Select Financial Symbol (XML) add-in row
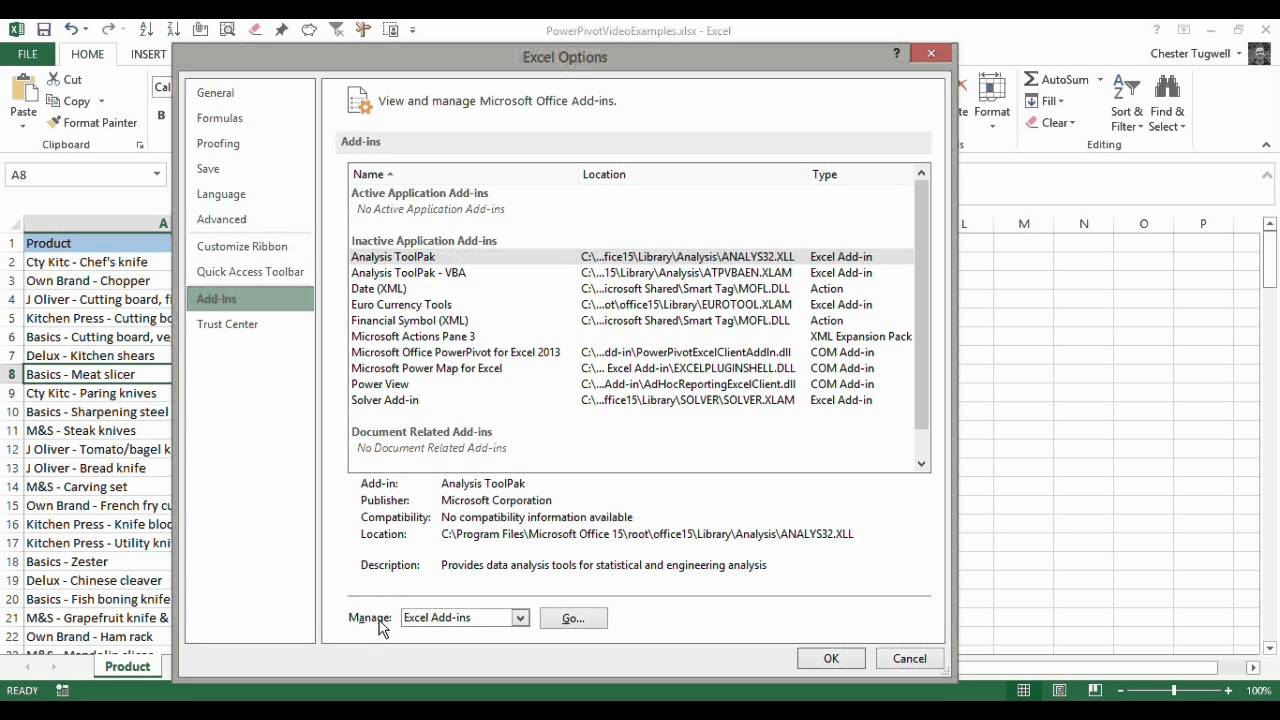 click(x=631, y=321)
